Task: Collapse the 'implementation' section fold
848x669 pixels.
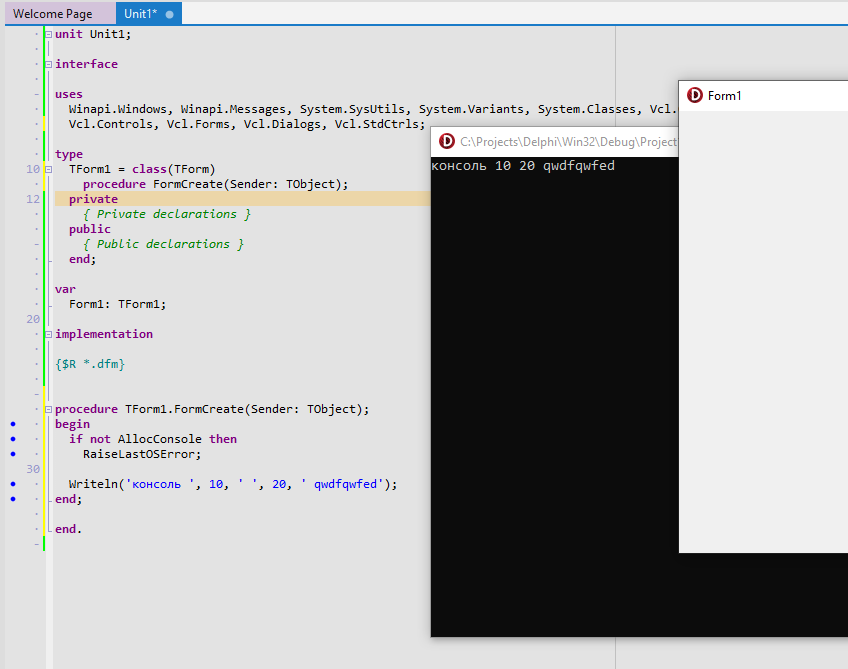Action: (x=48, y=334)
